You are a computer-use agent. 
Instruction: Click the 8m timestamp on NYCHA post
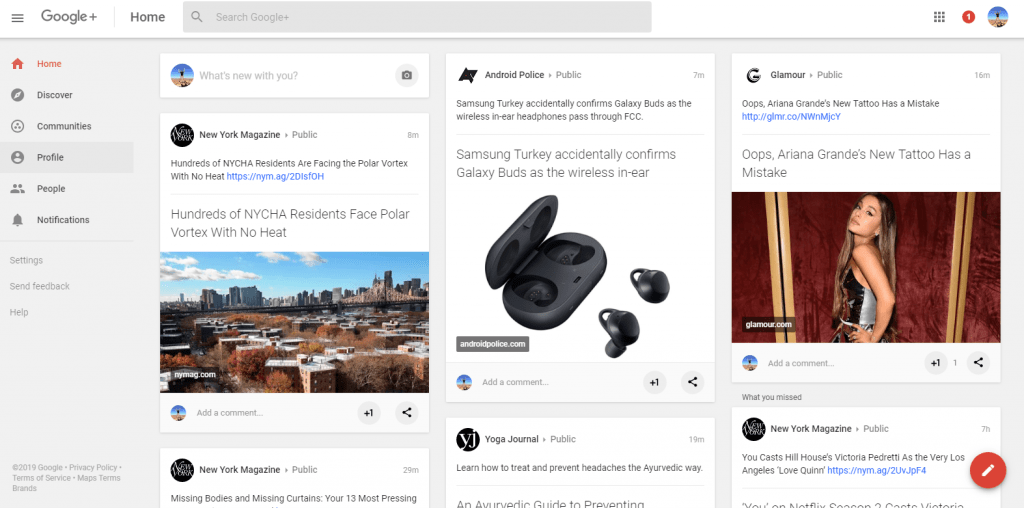(x=413, y=135)
